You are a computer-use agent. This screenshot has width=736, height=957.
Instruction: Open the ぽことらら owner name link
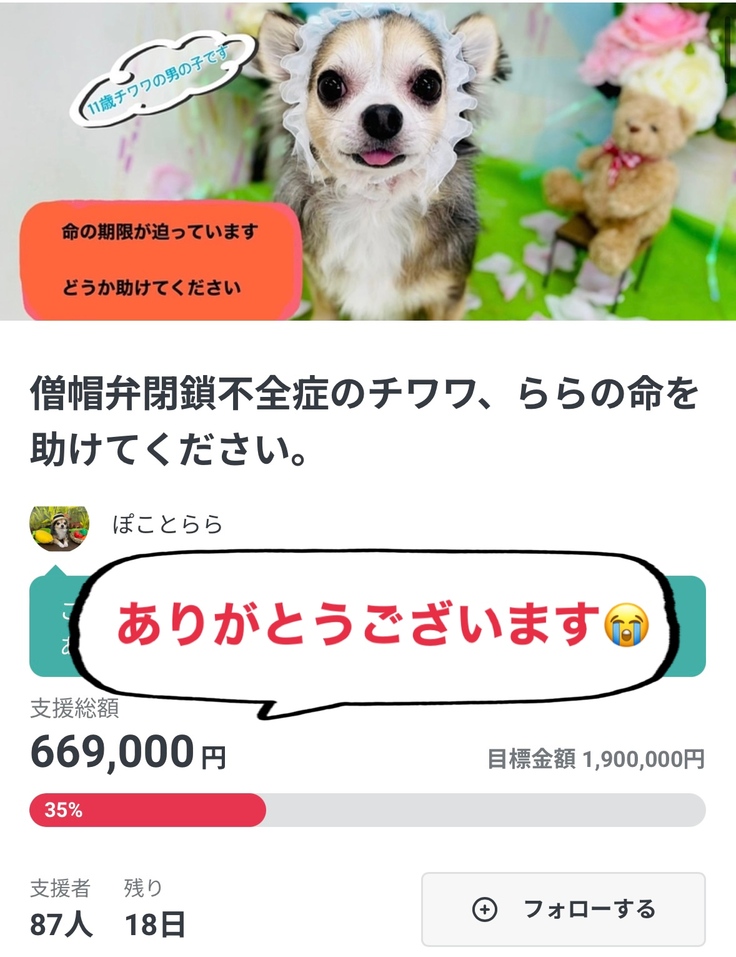pyautogui.click(x=168, y=525)
